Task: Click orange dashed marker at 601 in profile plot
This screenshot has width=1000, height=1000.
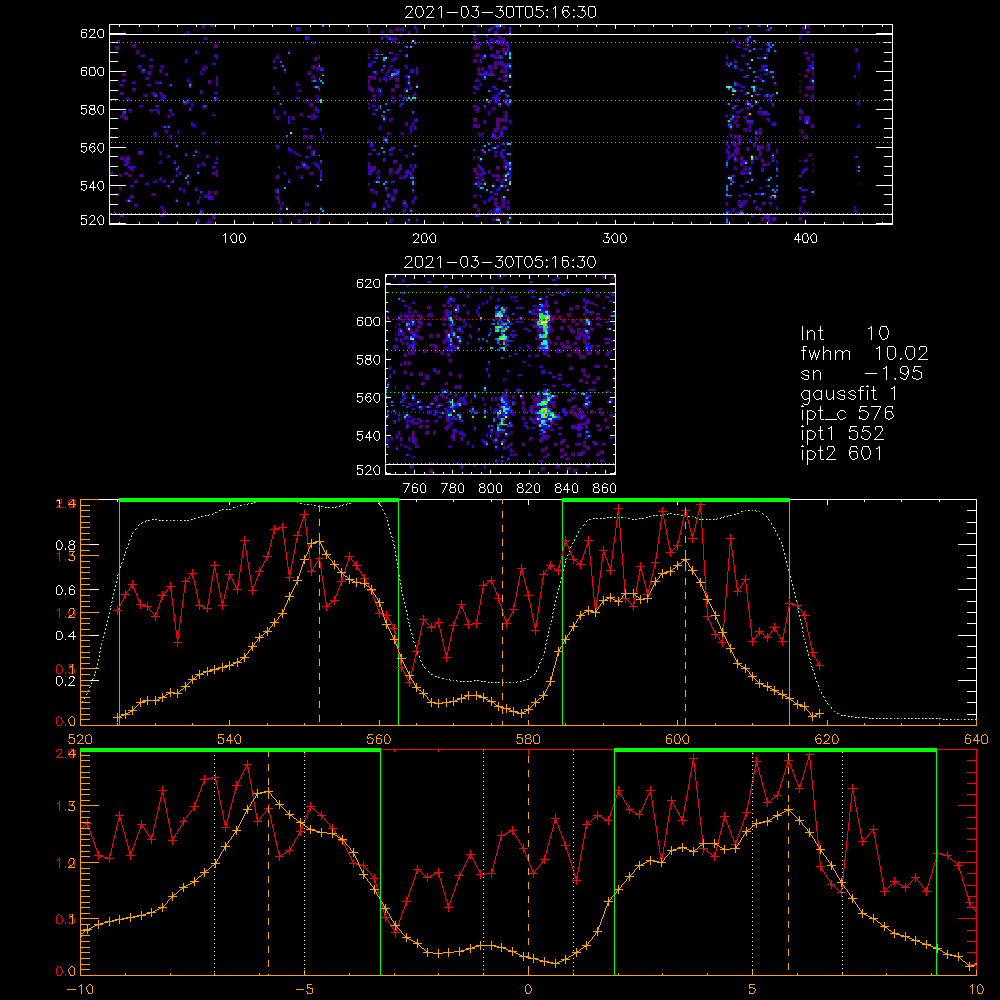Action: coord(686,612)
